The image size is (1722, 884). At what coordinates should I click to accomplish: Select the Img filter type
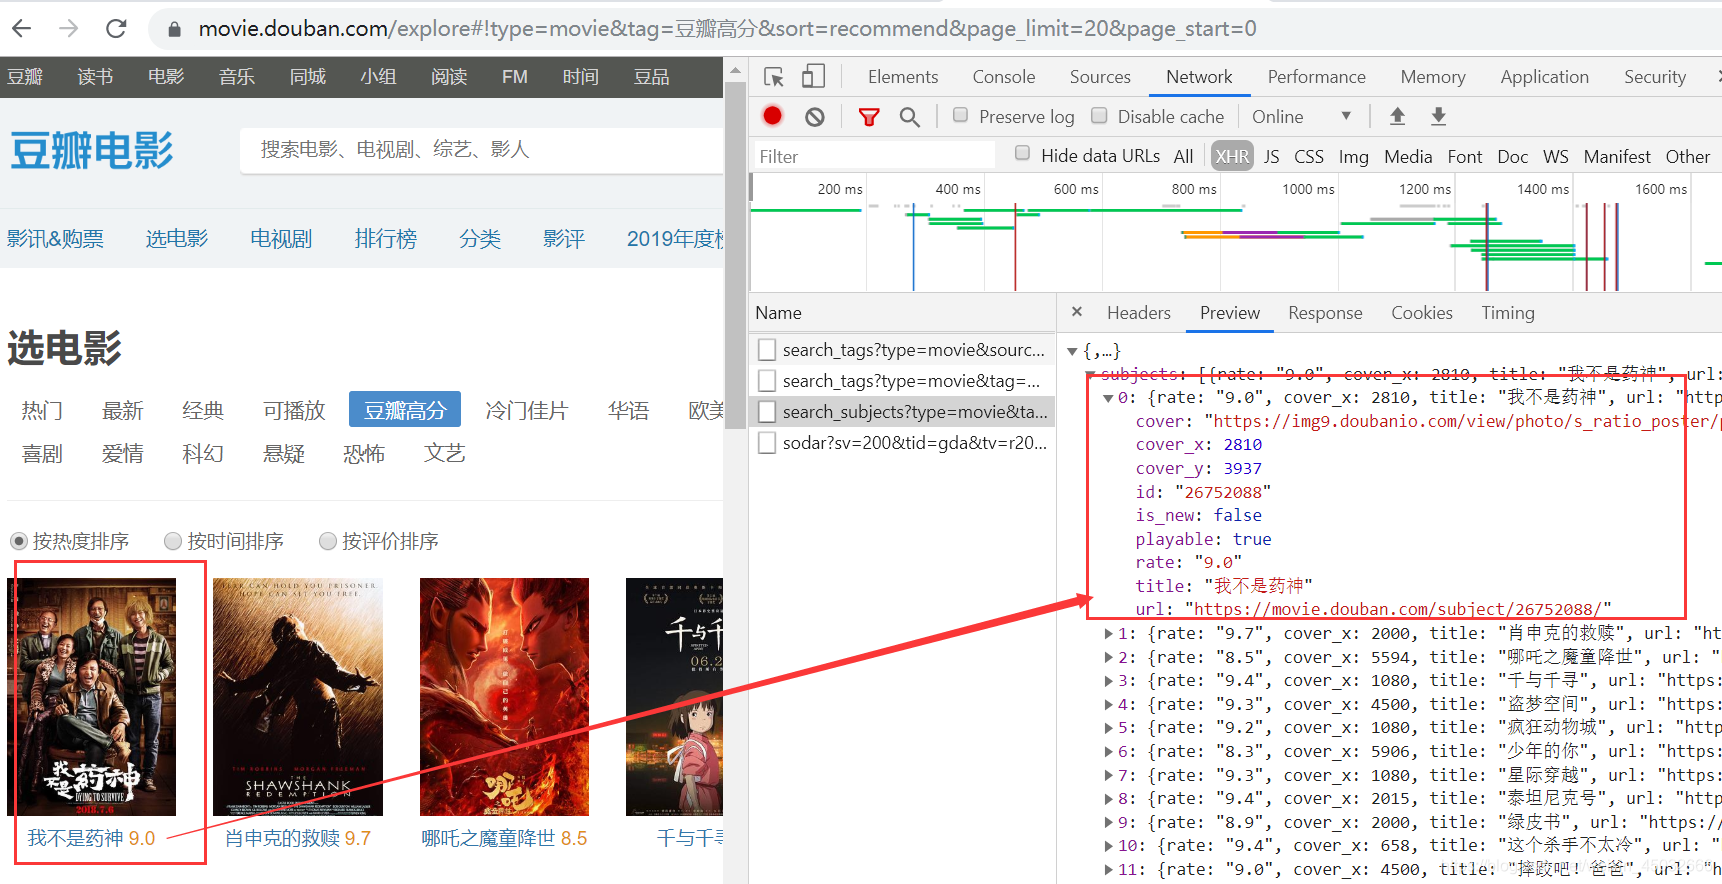tap(1353, 156)
